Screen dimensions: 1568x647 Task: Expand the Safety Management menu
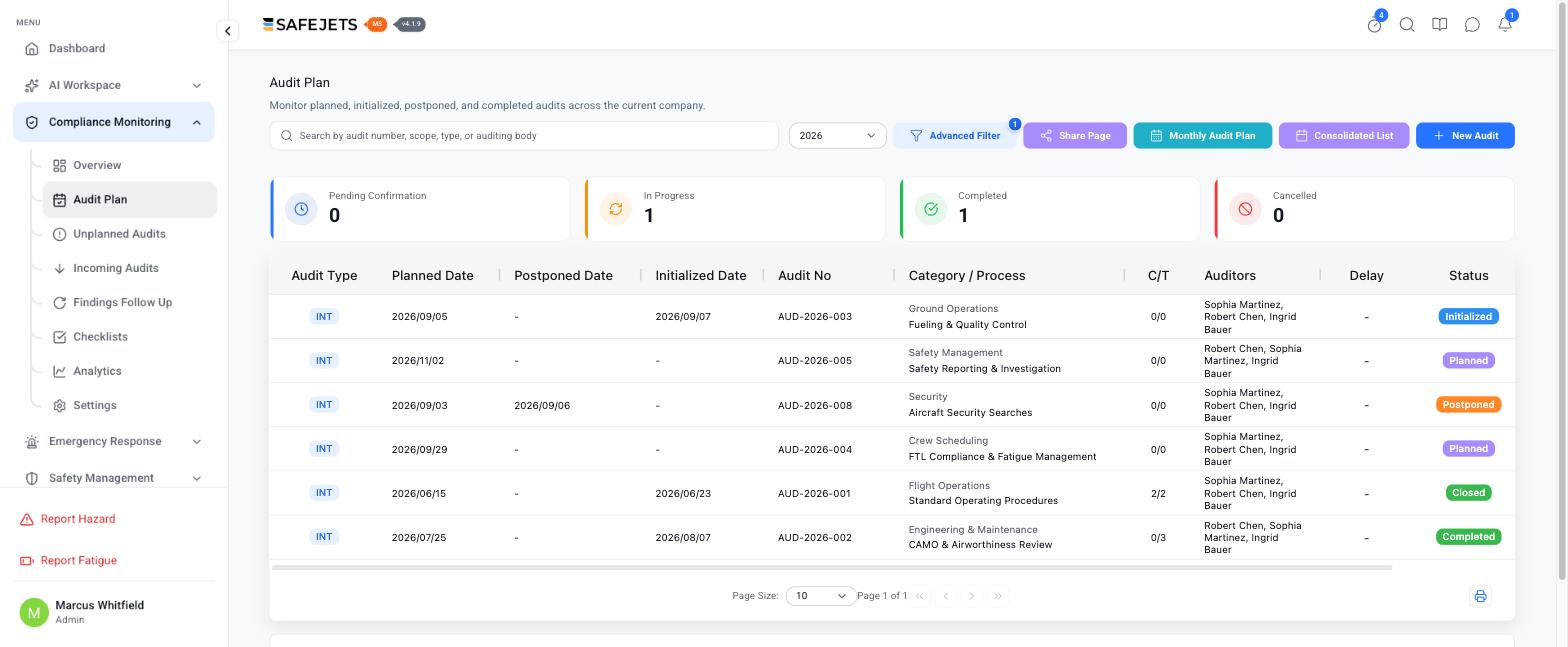pyautogui.click(x=114, y=478)
